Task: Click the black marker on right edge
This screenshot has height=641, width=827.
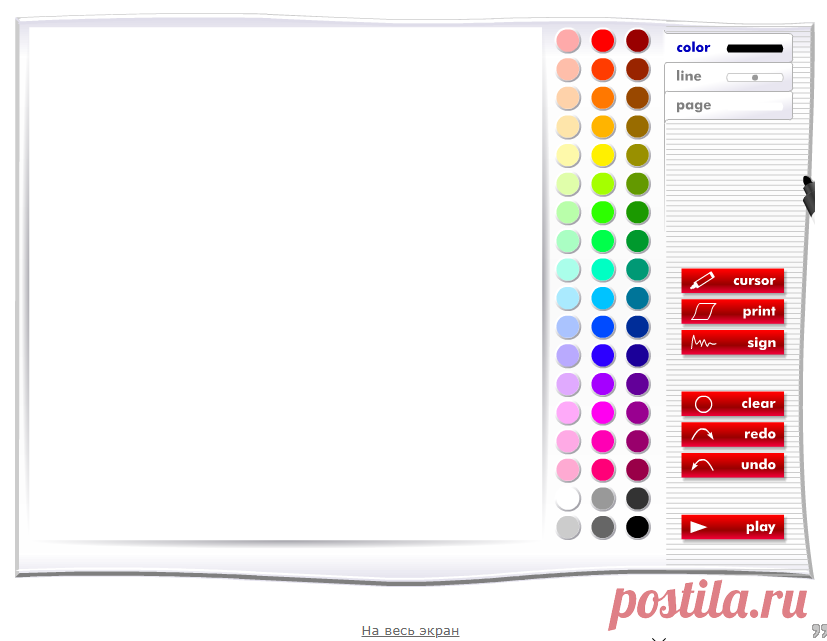Action: [809, 196]
